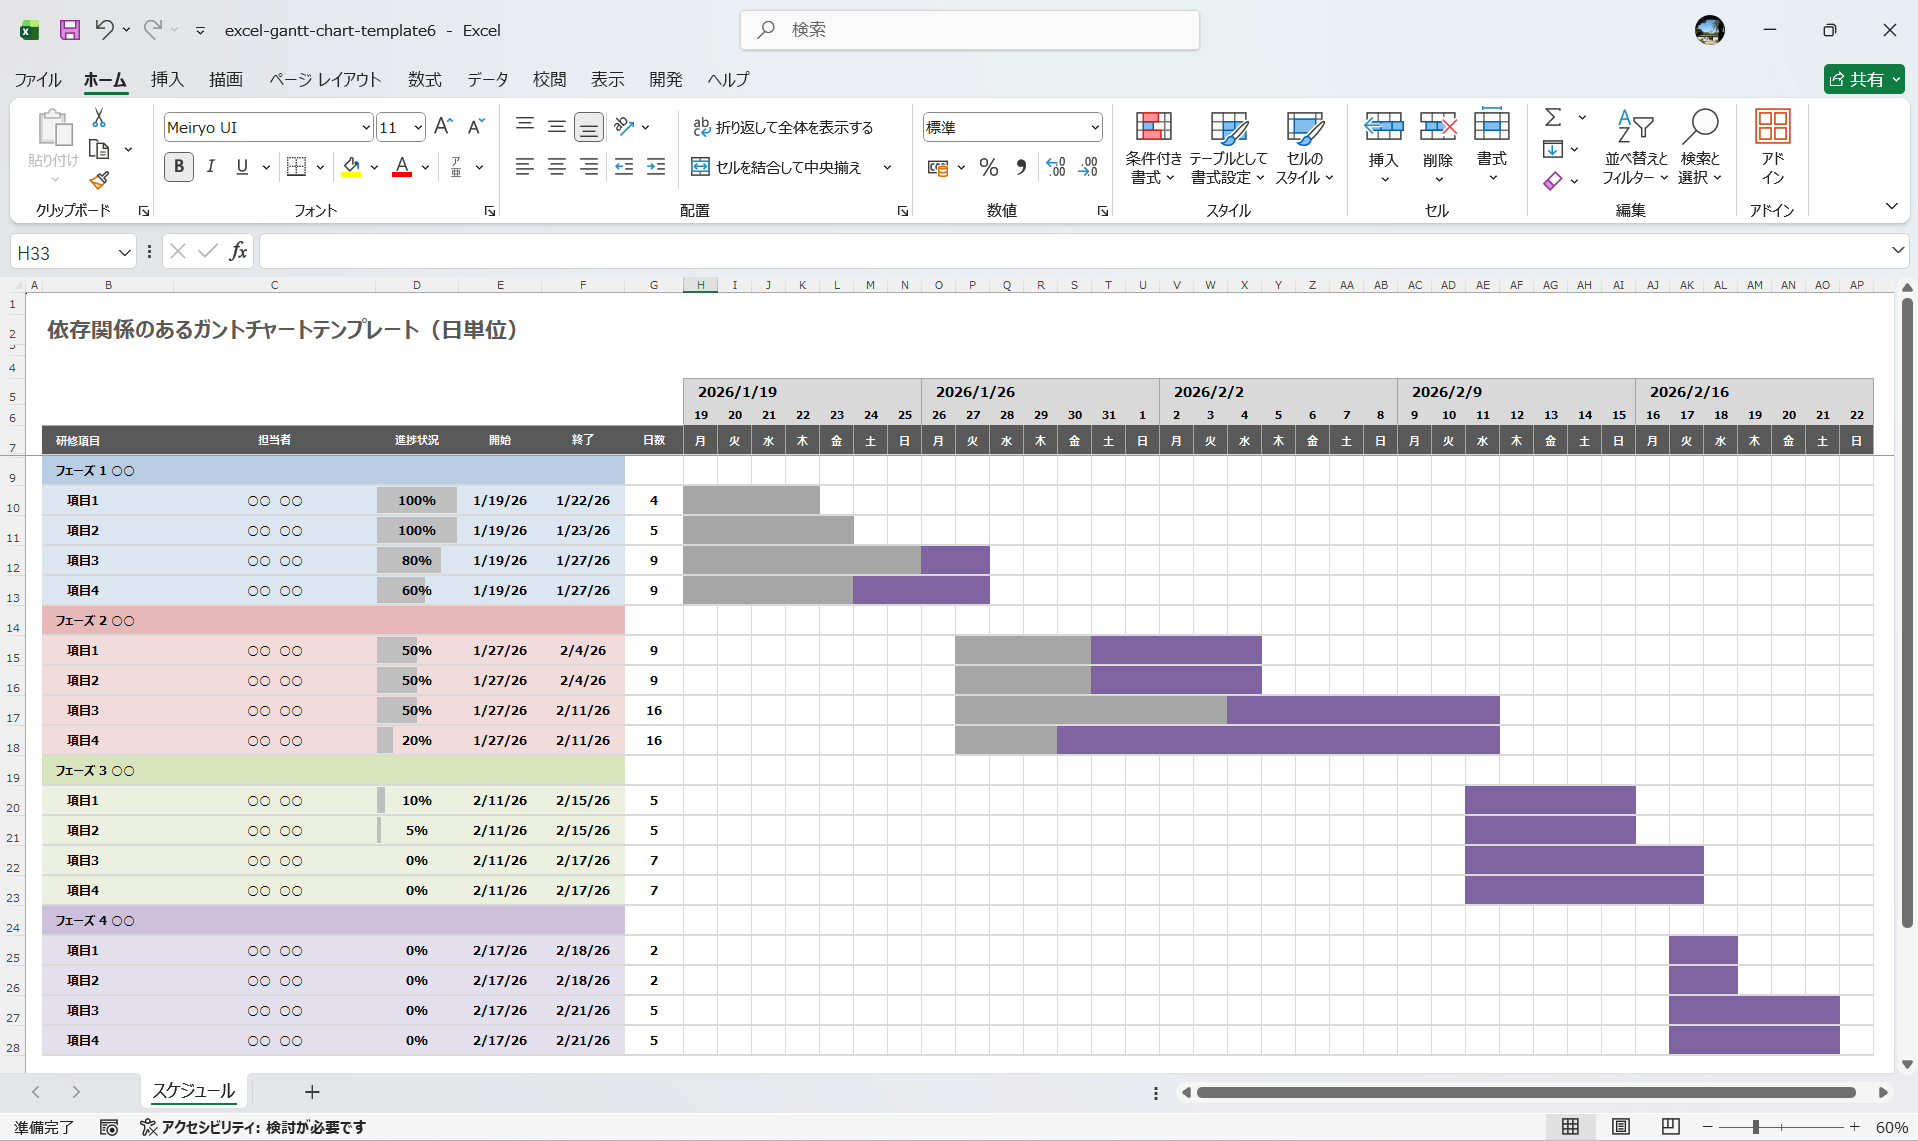Switch to the 数式 (Formulas) tab
This screenshot has height=1141, width=1918.
(x=424, y=79)
